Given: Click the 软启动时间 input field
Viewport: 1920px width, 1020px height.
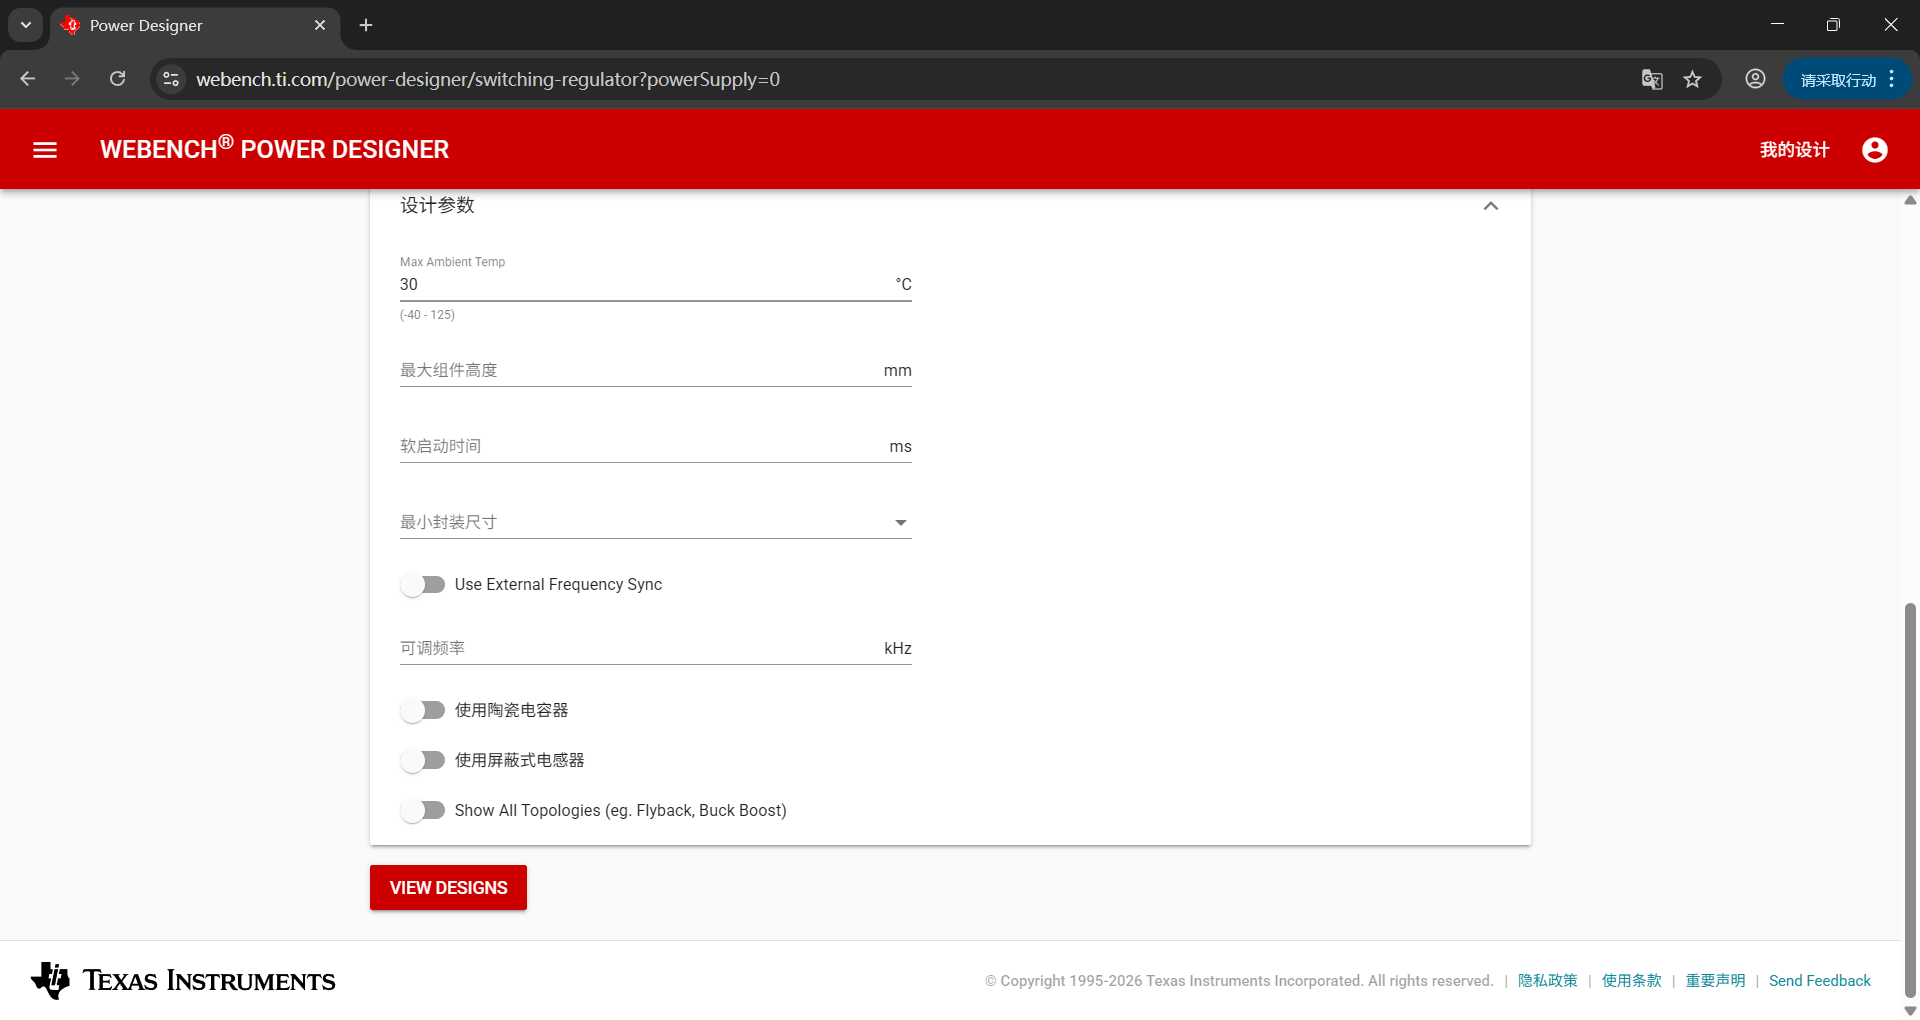Looking at the screenshot, I should [x=656, y=446].
